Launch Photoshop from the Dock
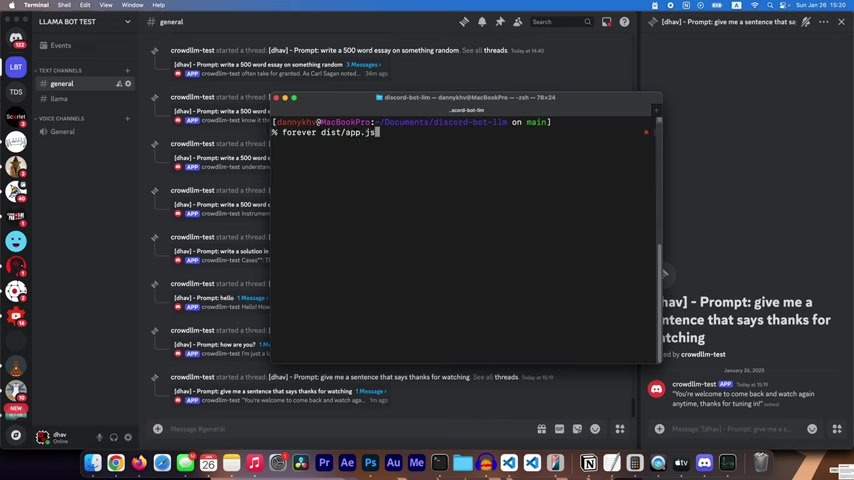This screenshot has width=854, height=480. pos(370,463)
